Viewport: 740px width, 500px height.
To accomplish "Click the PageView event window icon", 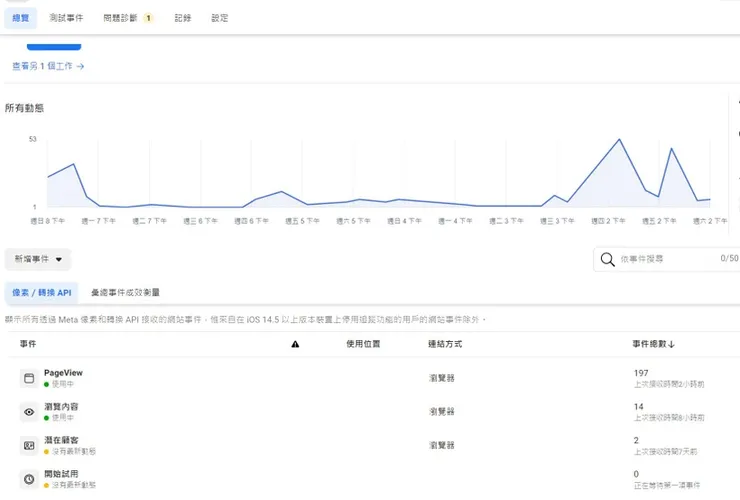I will coord(29,378).
